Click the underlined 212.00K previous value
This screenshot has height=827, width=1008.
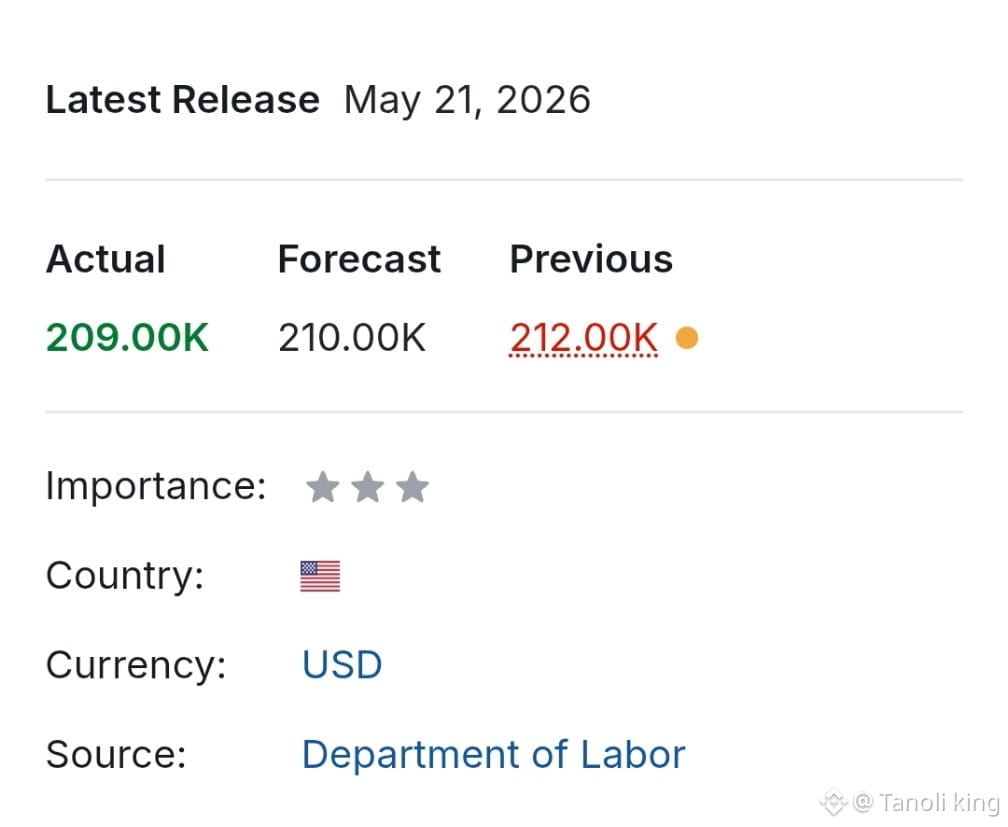(x=584, y=338)
